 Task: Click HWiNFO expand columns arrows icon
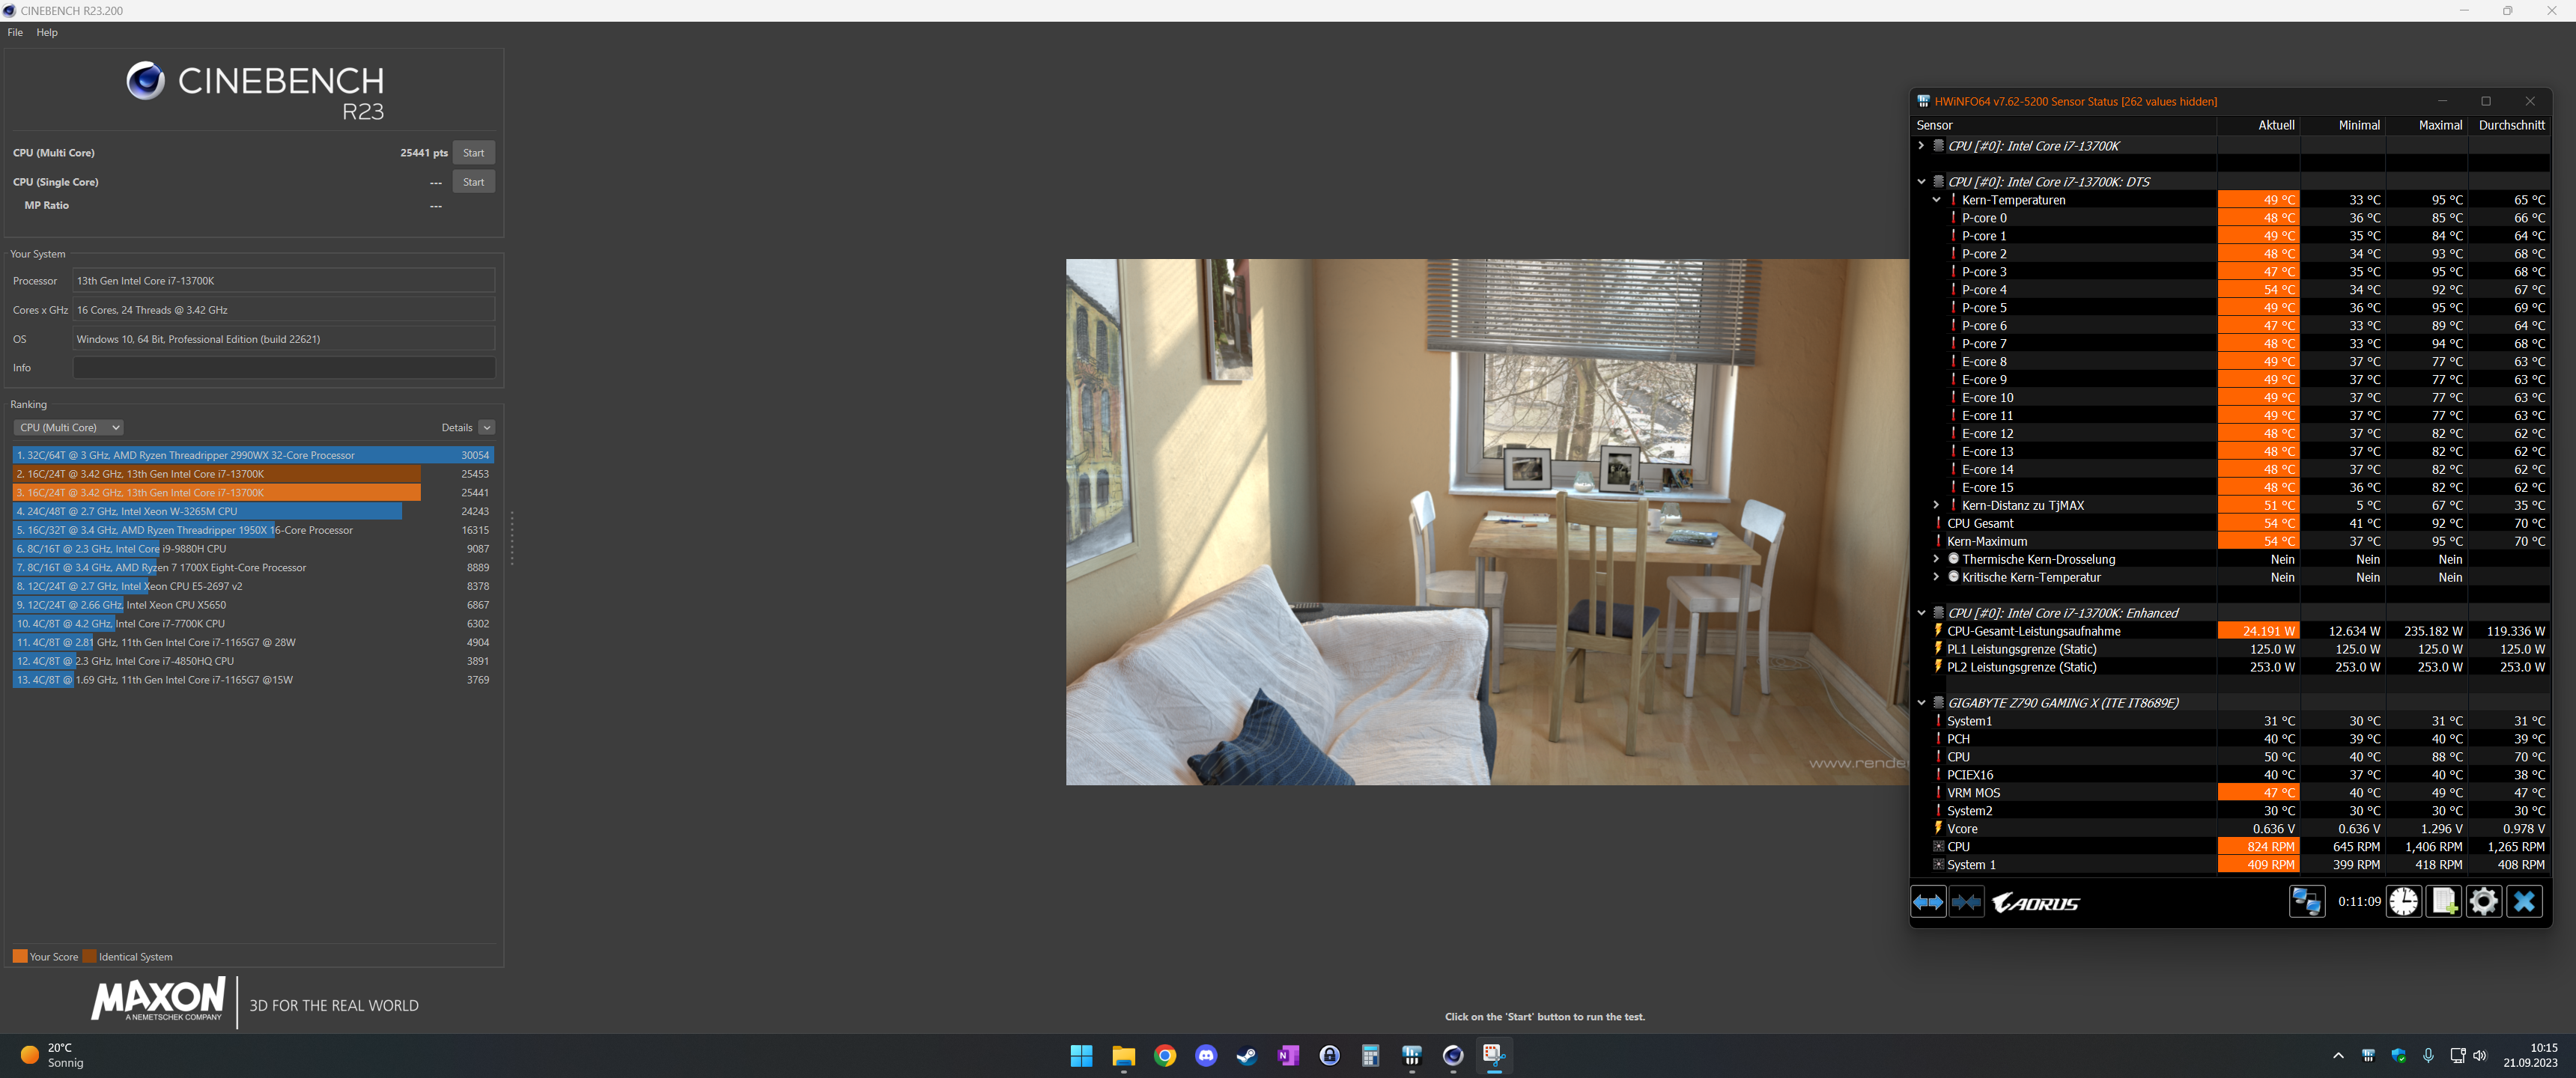(1928, 902)
